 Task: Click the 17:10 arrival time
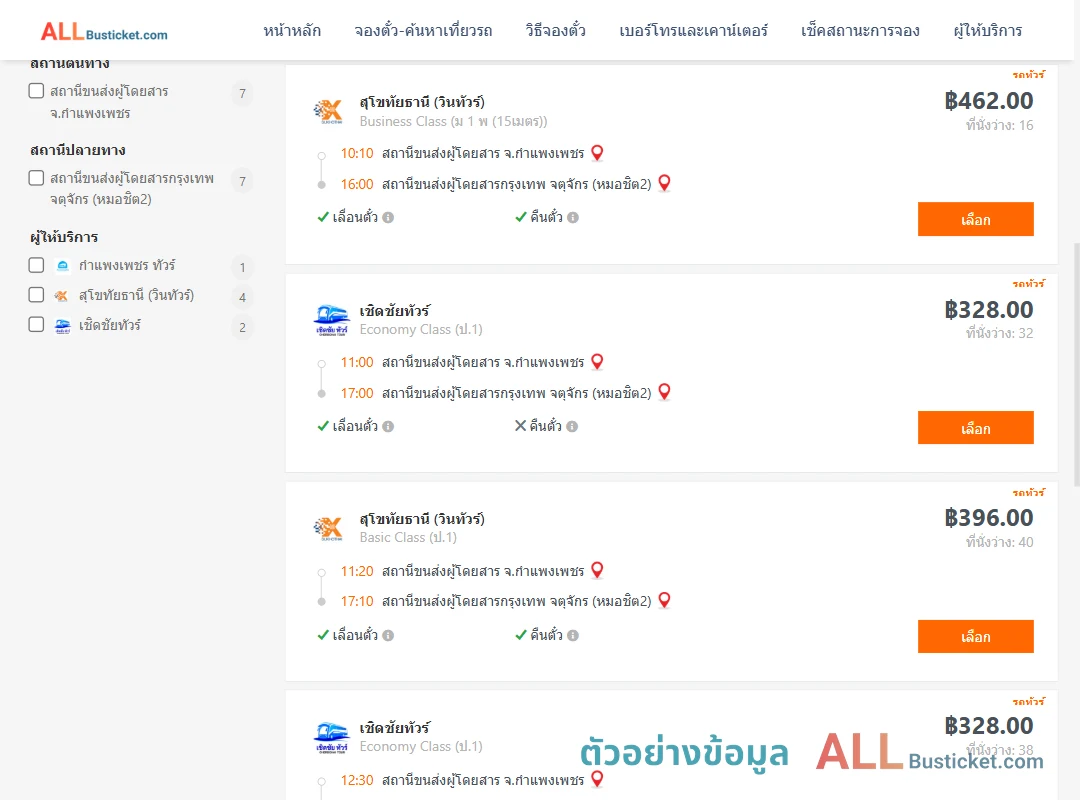357,601
